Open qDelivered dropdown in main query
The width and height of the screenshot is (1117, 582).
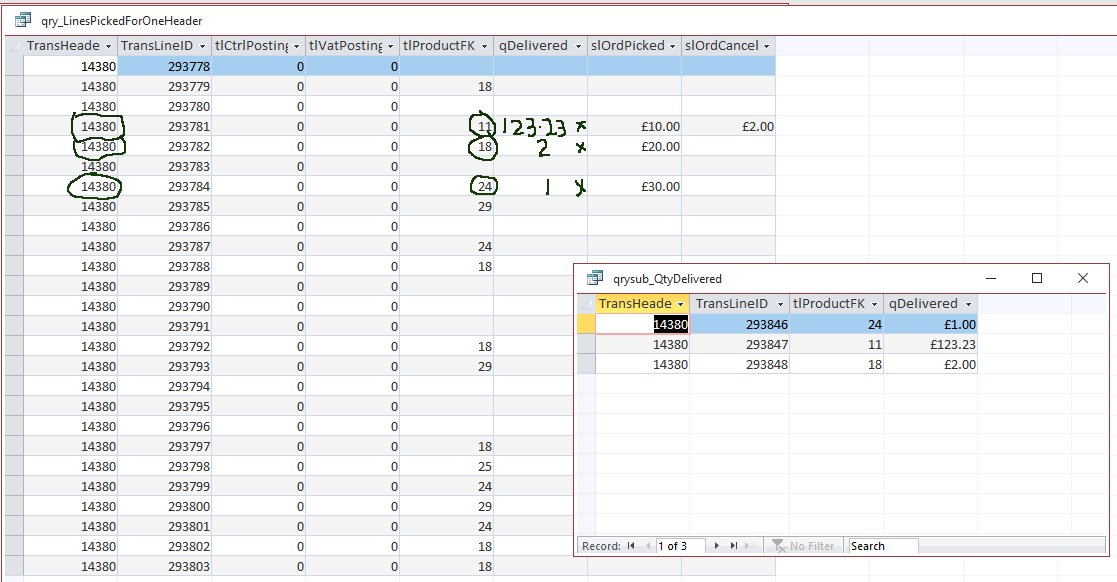pos(578,46)
